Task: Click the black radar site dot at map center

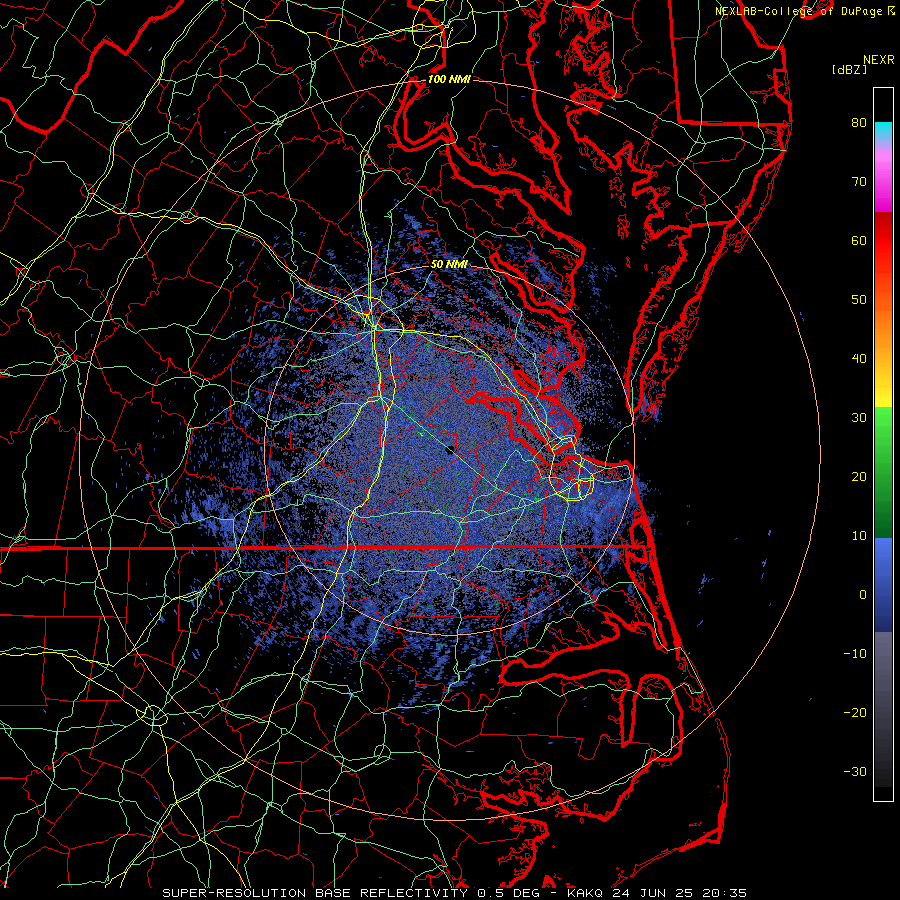Action: 450,449
